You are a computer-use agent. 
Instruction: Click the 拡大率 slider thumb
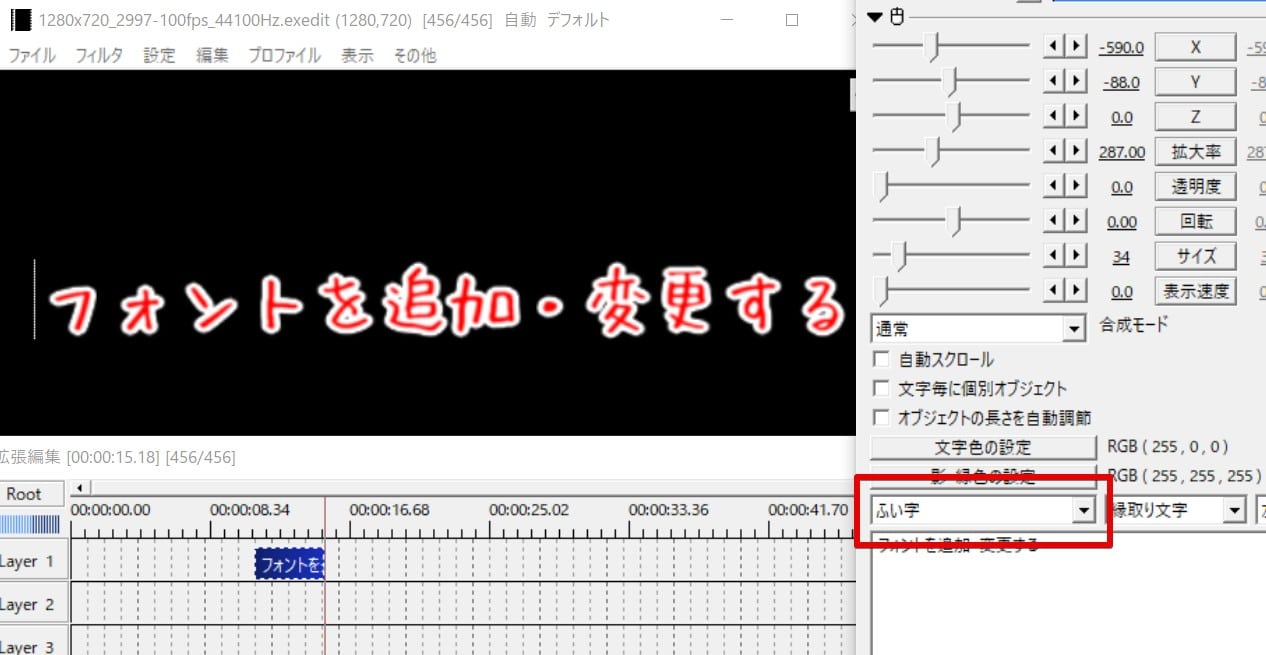tap(934, 152)
